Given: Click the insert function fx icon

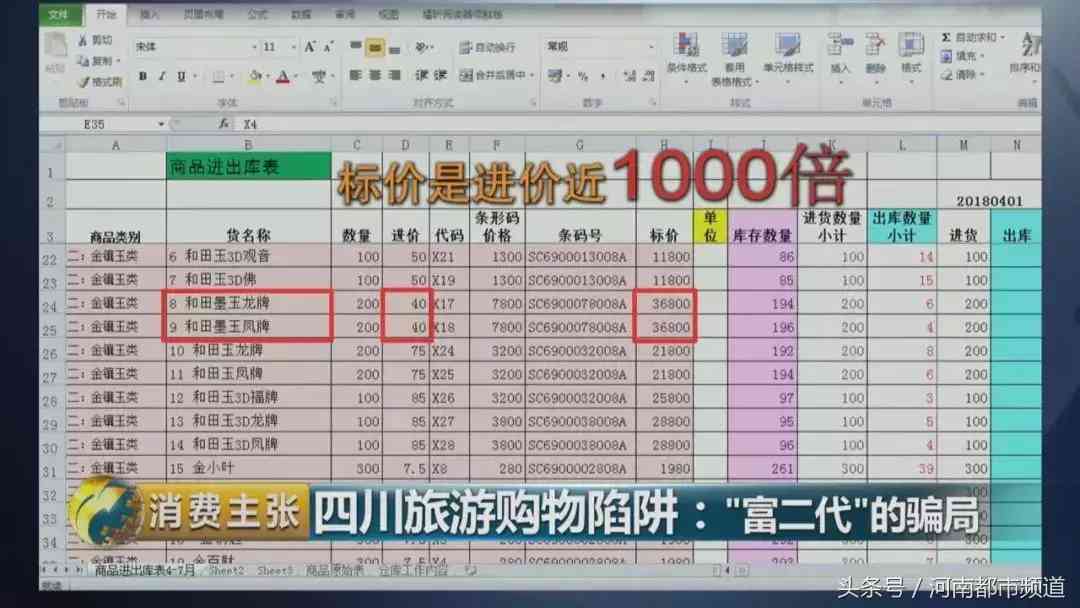Looking at the screenshot, I should click(x=224, y=124).
